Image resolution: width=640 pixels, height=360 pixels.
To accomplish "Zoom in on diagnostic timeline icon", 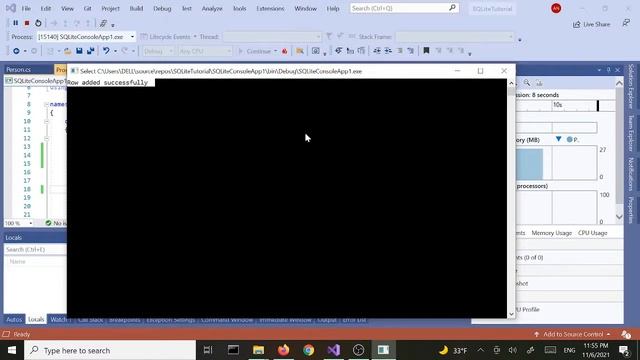I will coord(527,83).
